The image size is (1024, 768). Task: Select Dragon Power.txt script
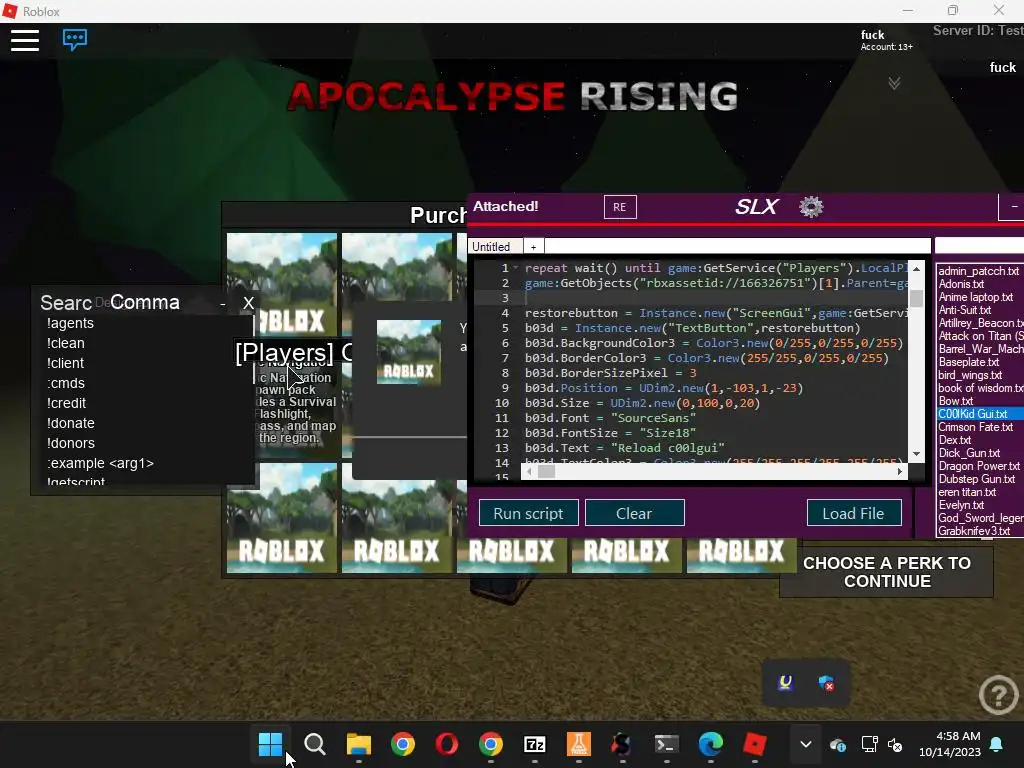point(980,466)
